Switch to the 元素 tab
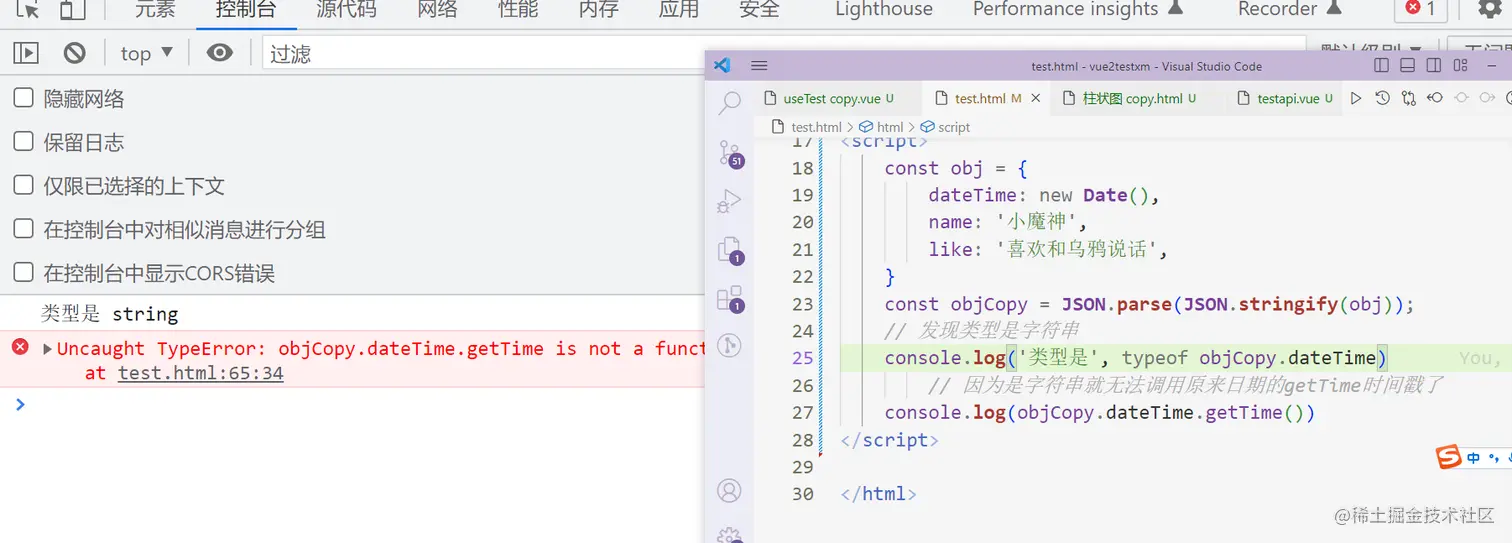The image size is (1512, 543). click(155, 9)
